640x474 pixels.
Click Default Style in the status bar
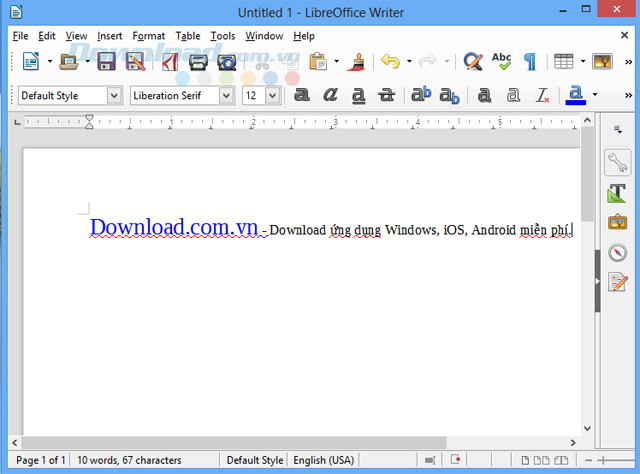click(255, 460)
